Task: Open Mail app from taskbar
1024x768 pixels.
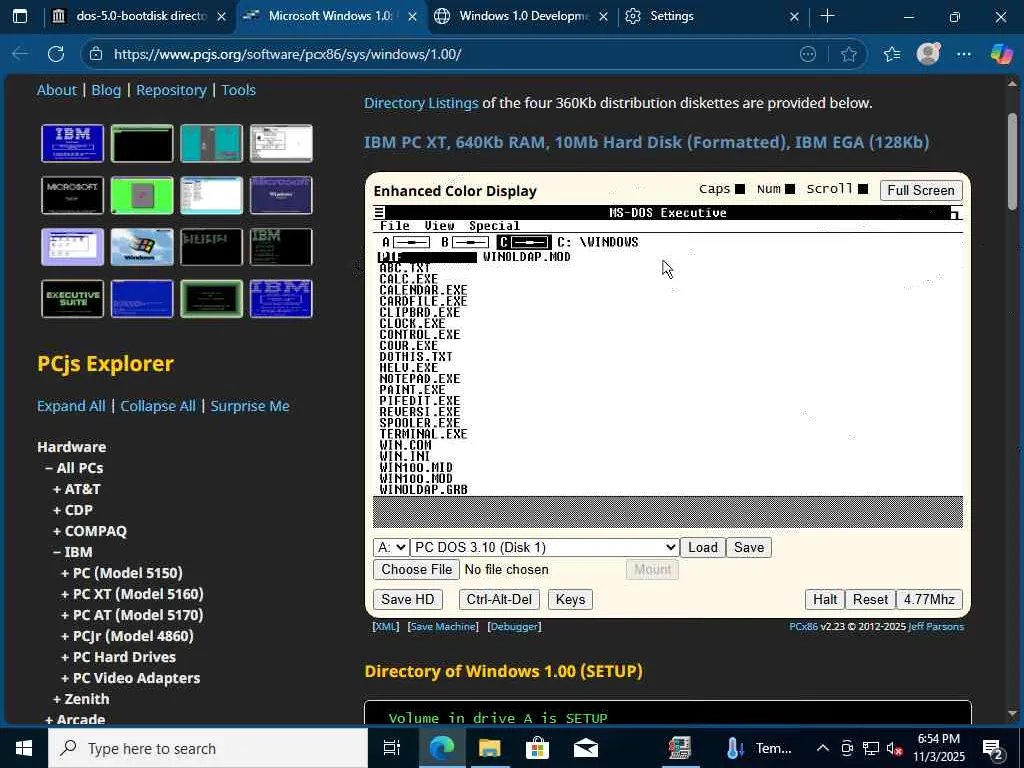Action: point(586,748)
